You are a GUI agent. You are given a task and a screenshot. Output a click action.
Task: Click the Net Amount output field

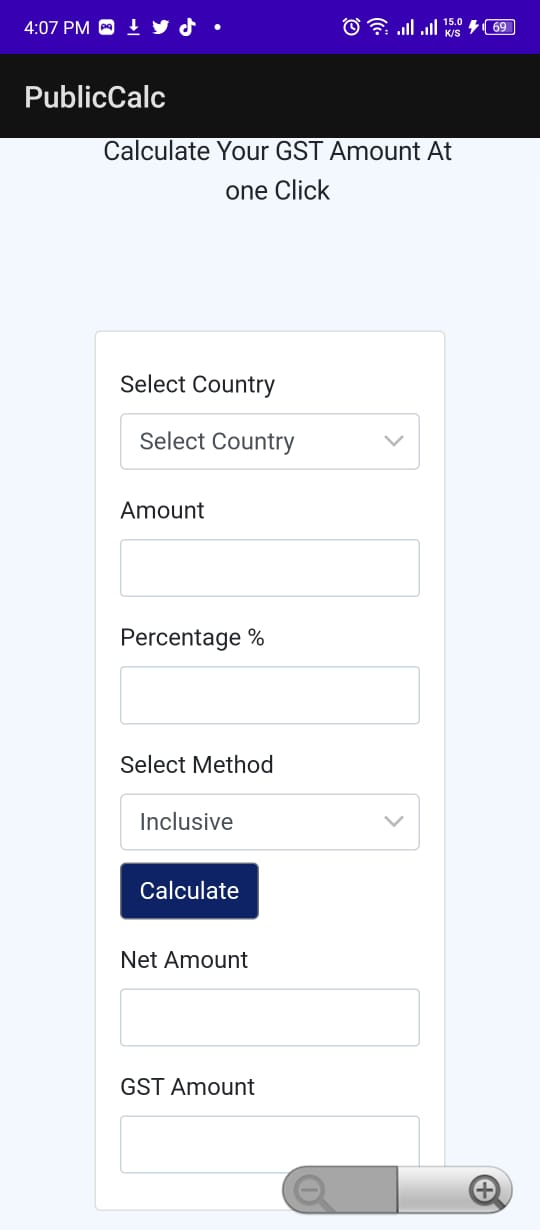pyautogui.click(x=270, y=1018)
